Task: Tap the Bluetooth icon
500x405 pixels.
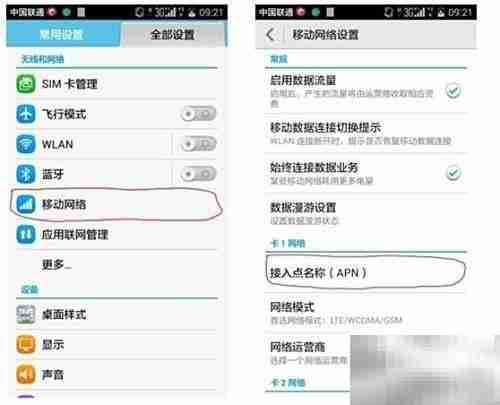Action: coord(26,174)
